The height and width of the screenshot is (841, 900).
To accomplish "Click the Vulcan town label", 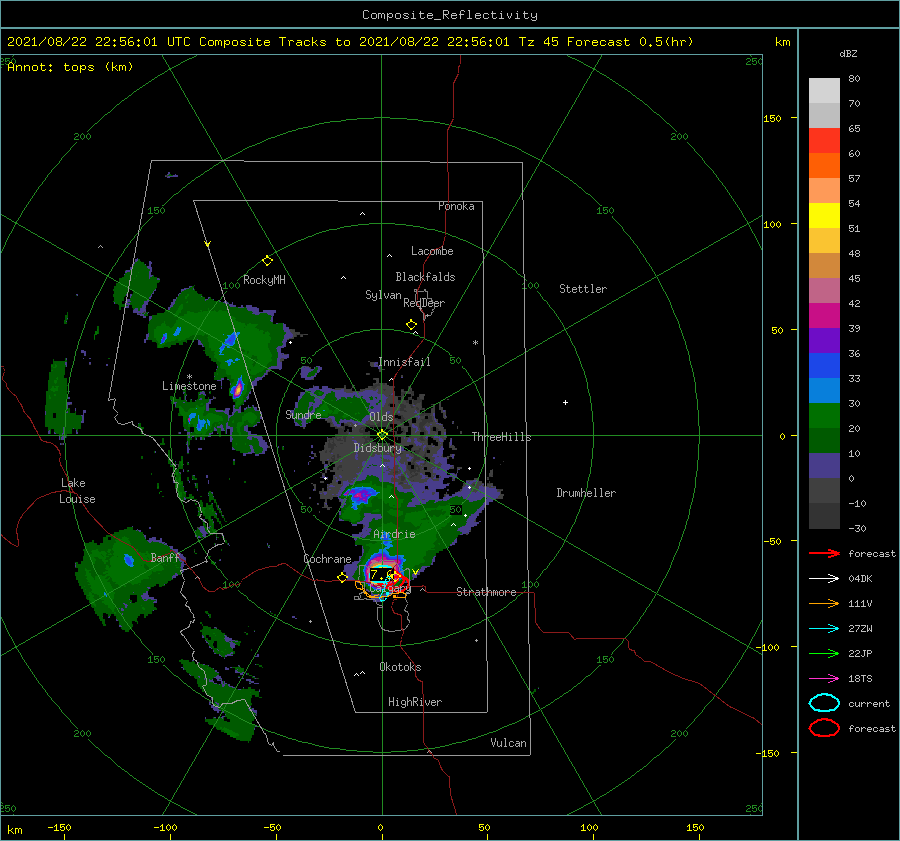I will click(x=508, y=743).
